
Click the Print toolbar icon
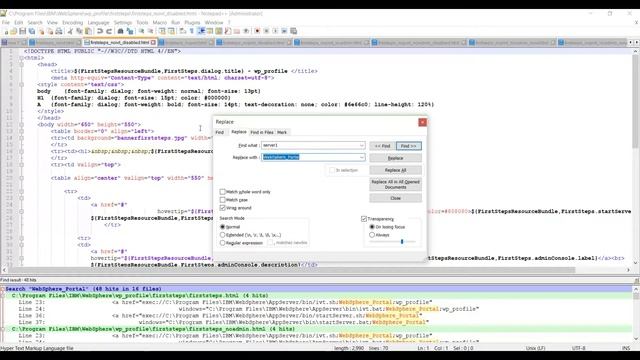59,31
